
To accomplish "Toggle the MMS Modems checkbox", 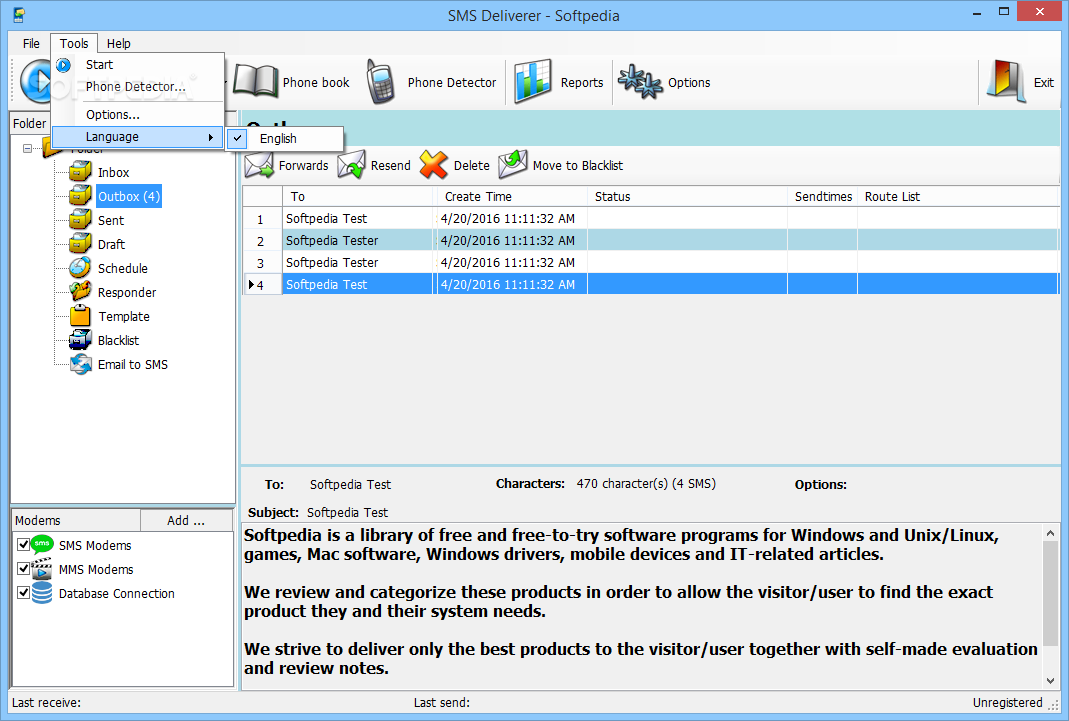I will click(23, 568).
